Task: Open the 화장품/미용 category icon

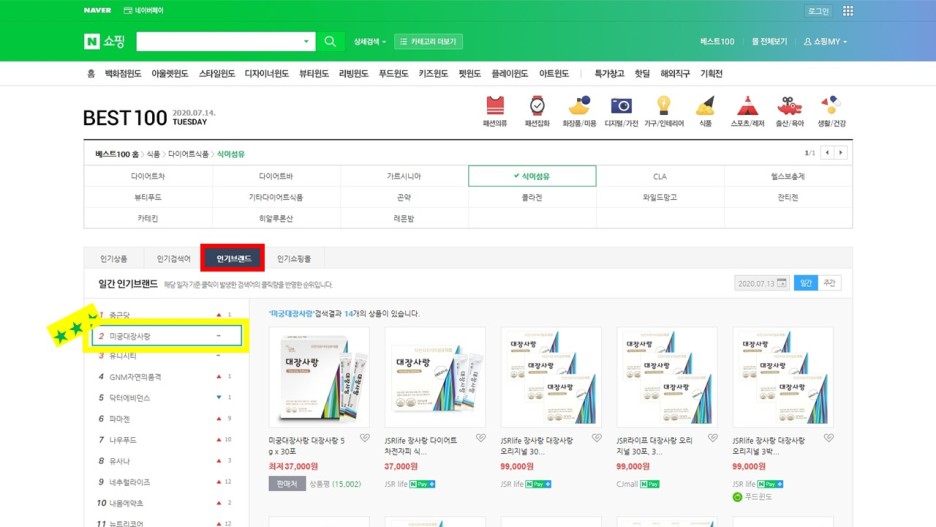Action: pos(579,110)
